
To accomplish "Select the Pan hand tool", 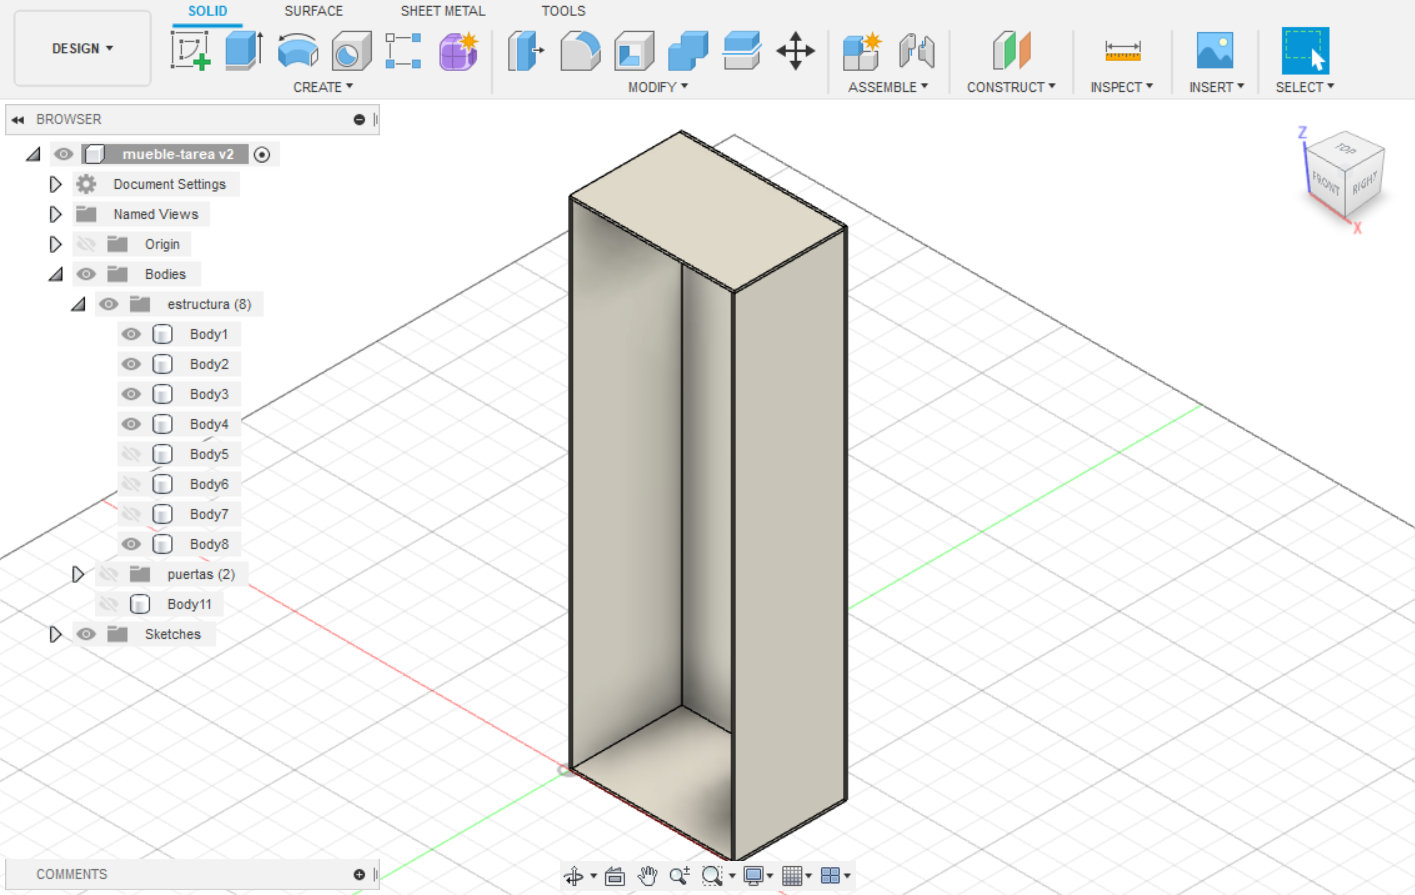I will (647, 876).
